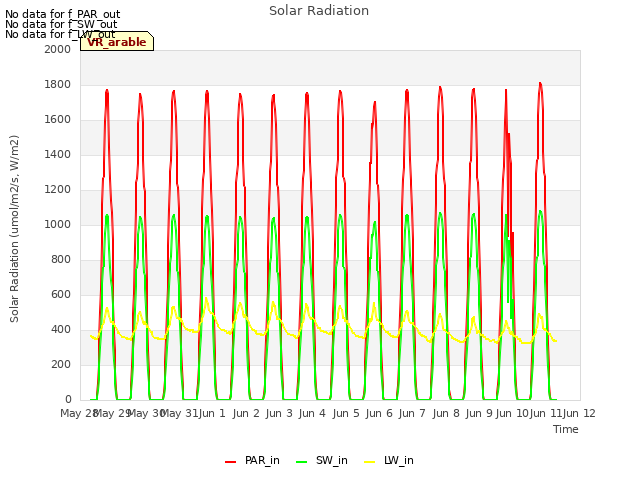Click the 600 y-axis tick label
Viewport: 640px width, 480px height.
tap(61, 294)
